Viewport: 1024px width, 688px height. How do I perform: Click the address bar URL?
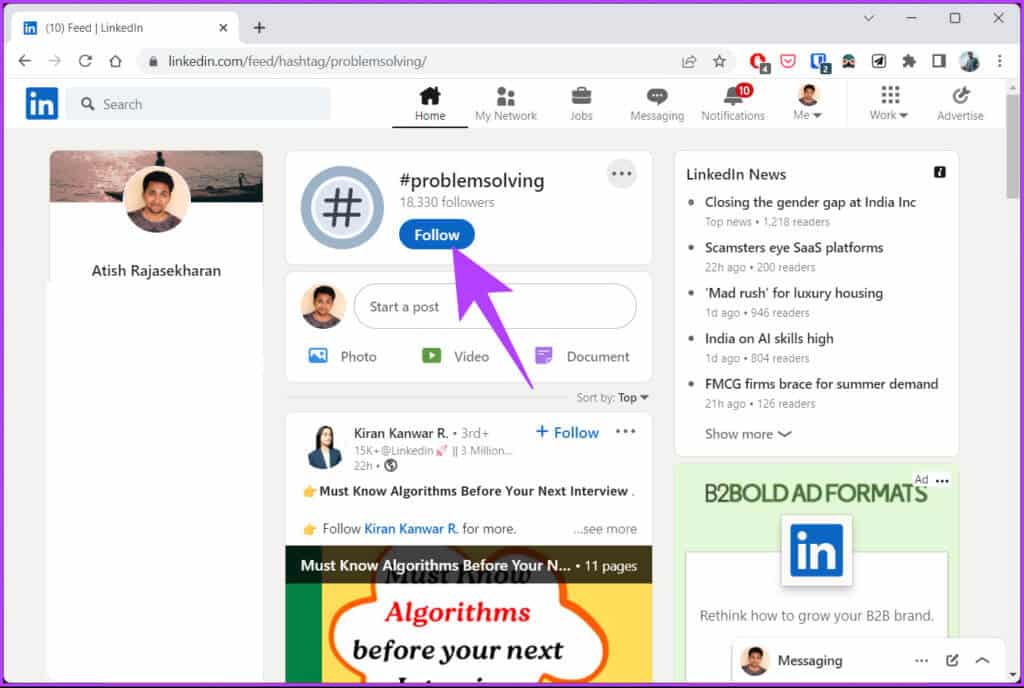tap(297, 61)
